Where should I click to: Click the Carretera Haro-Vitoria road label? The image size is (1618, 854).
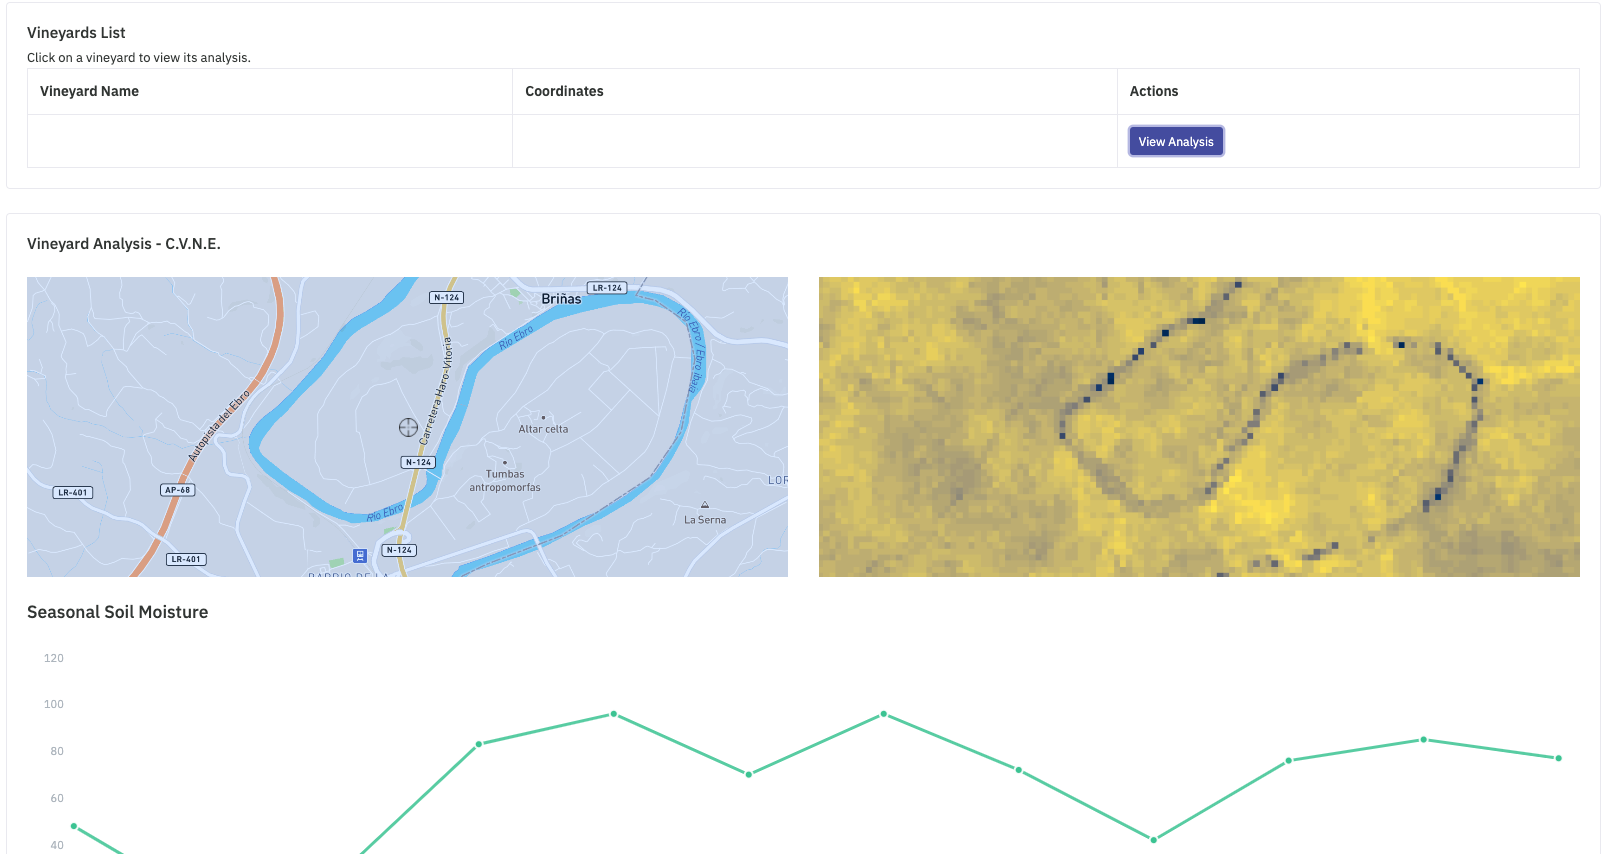pos(436,391)
